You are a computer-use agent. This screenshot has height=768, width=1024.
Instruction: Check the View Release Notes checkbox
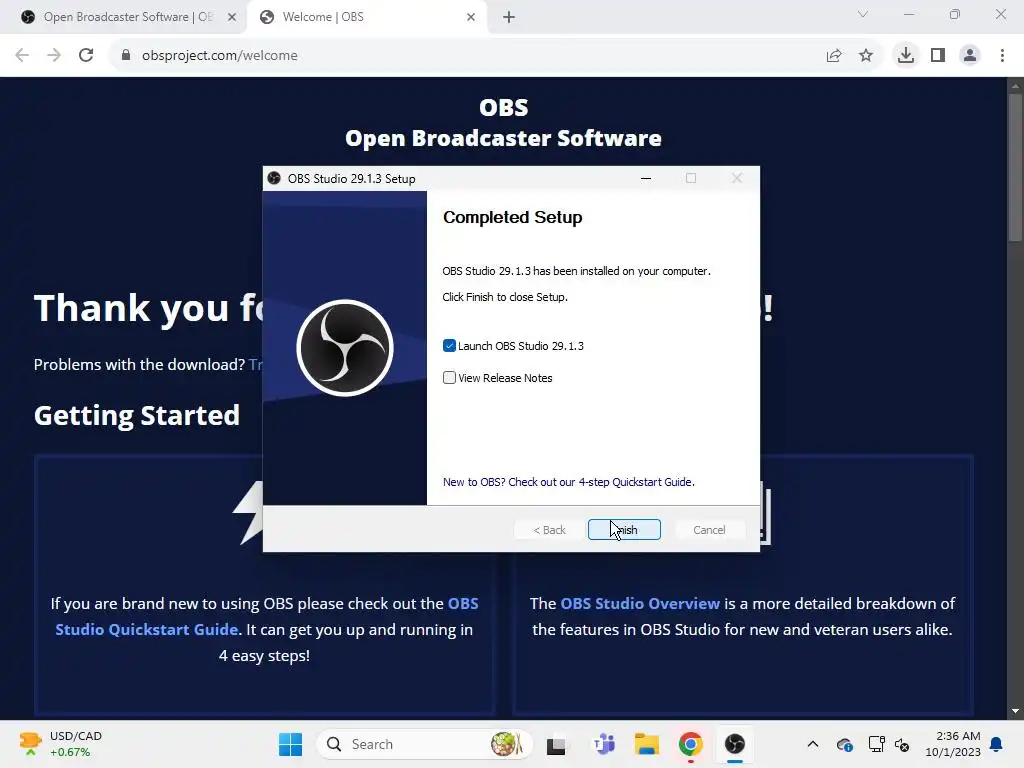click(x=449, y=377)
